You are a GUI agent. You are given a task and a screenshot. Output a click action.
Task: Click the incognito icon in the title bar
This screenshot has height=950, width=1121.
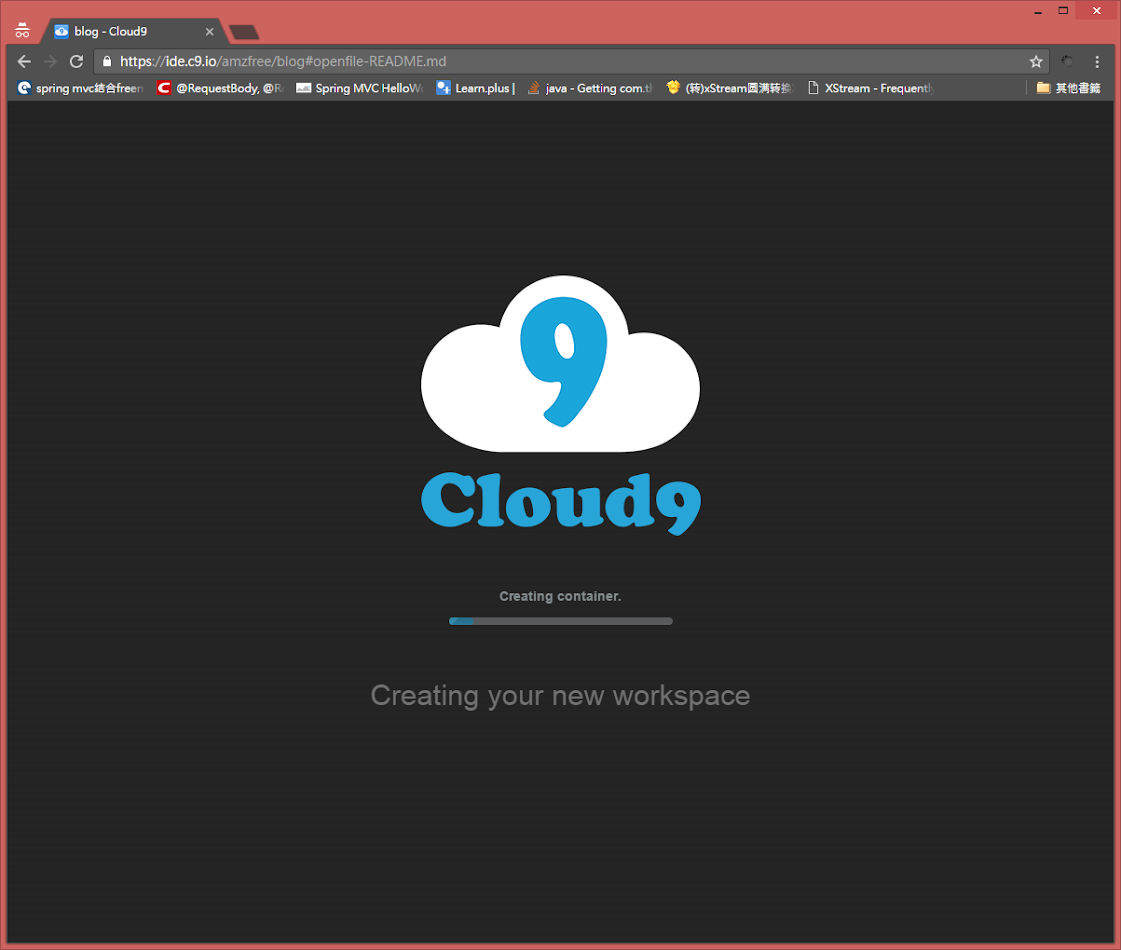coord(22,31)
